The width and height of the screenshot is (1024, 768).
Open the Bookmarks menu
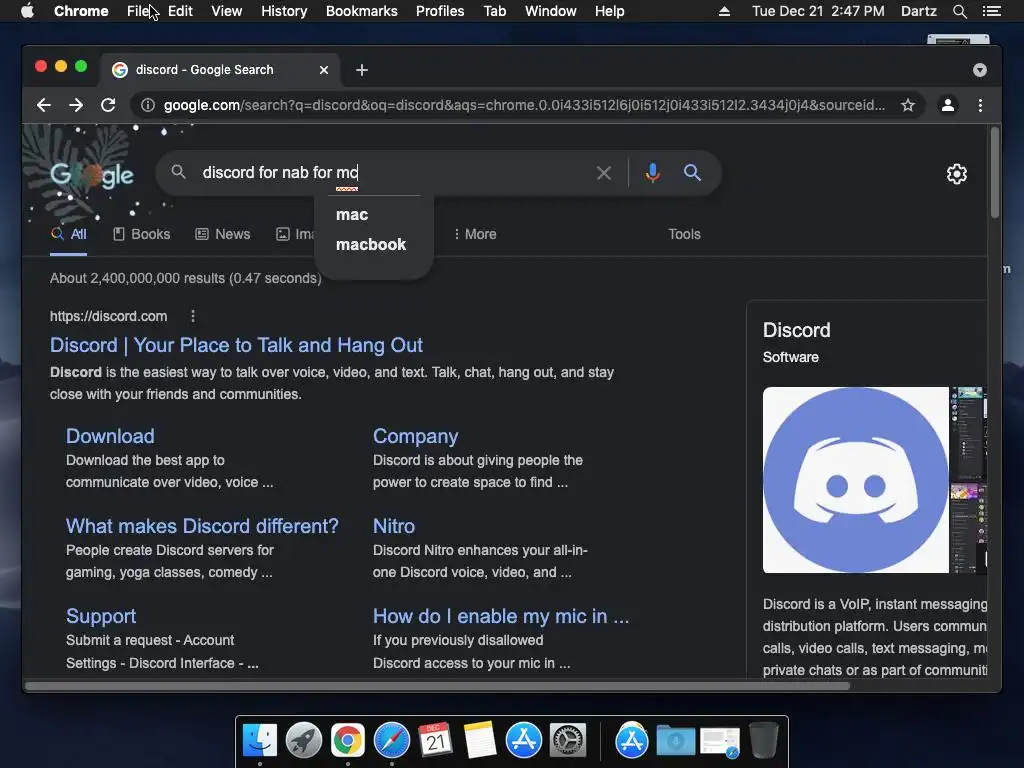click(x=362, y=11)
